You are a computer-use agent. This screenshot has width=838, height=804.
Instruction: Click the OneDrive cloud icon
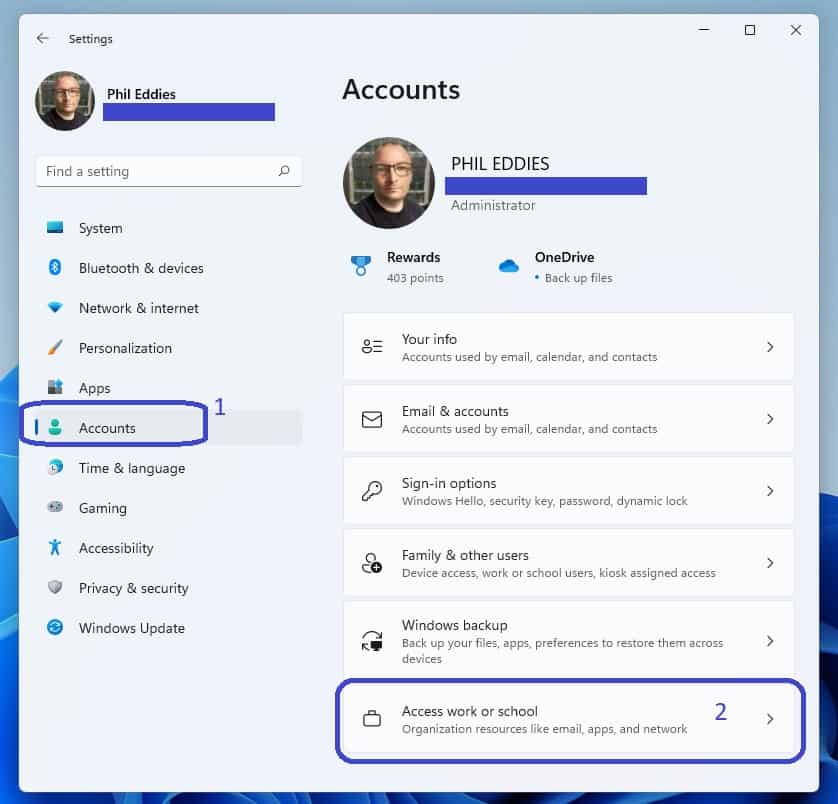(x=508, y=265)
